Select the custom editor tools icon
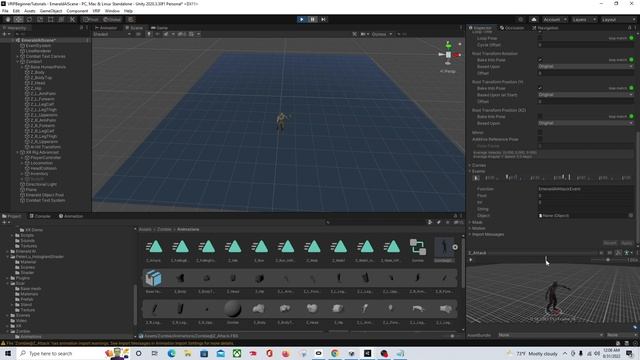640x360 pixels. (x=72, y=19)
